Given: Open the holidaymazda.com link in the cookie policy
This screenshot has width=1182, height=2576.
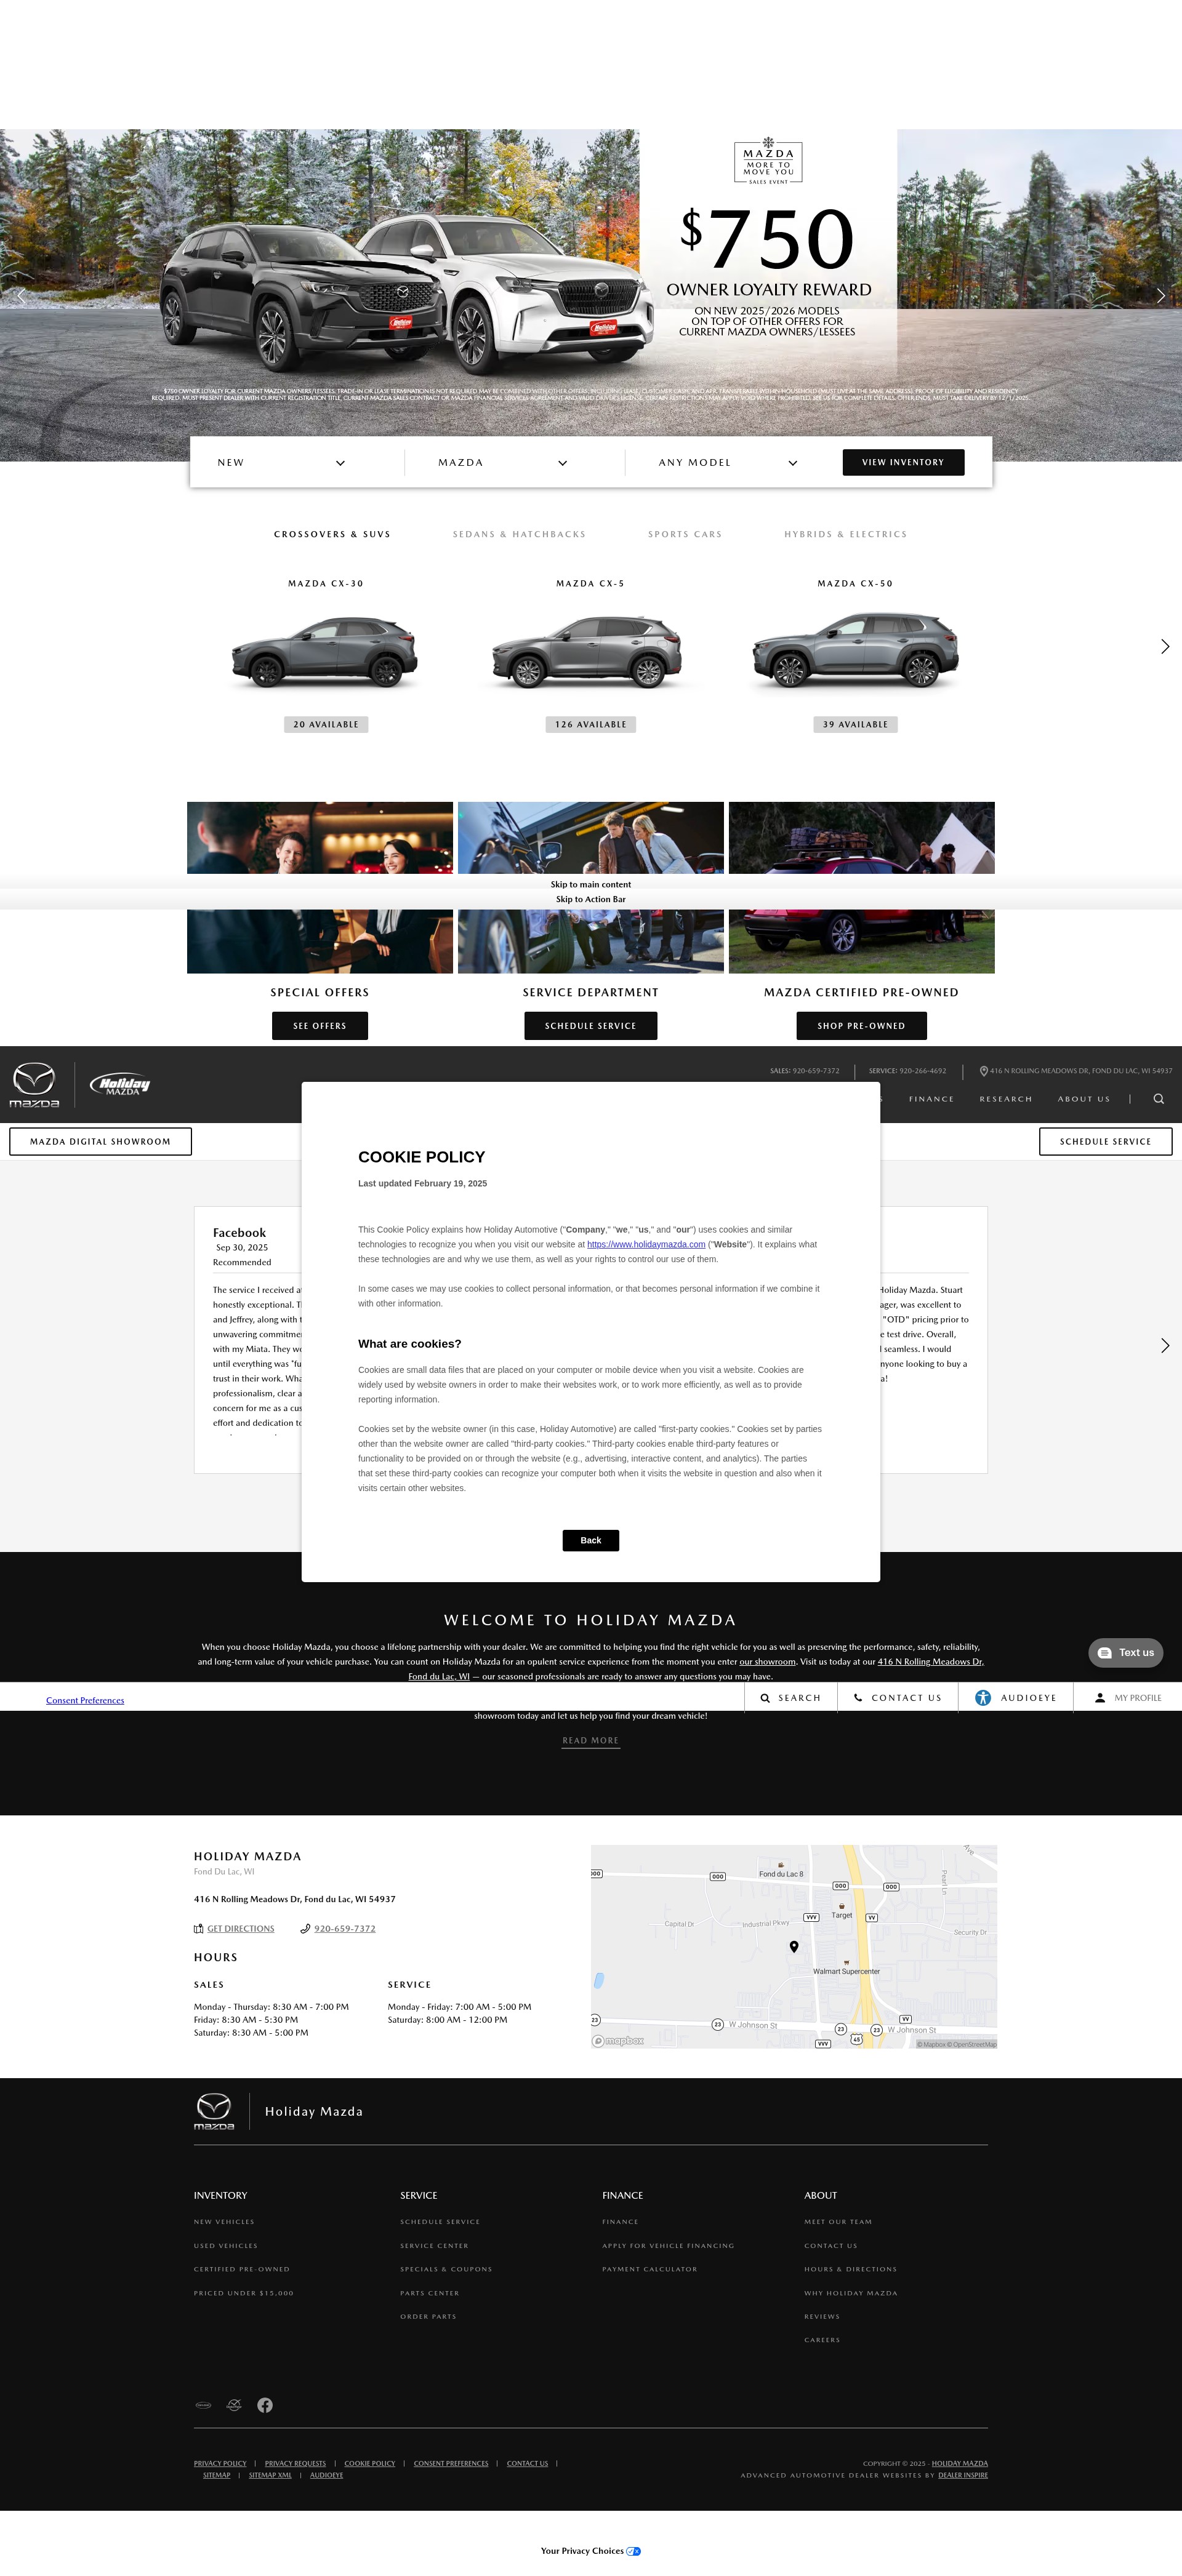Looking at the screenshot, I should [646, 1244].
